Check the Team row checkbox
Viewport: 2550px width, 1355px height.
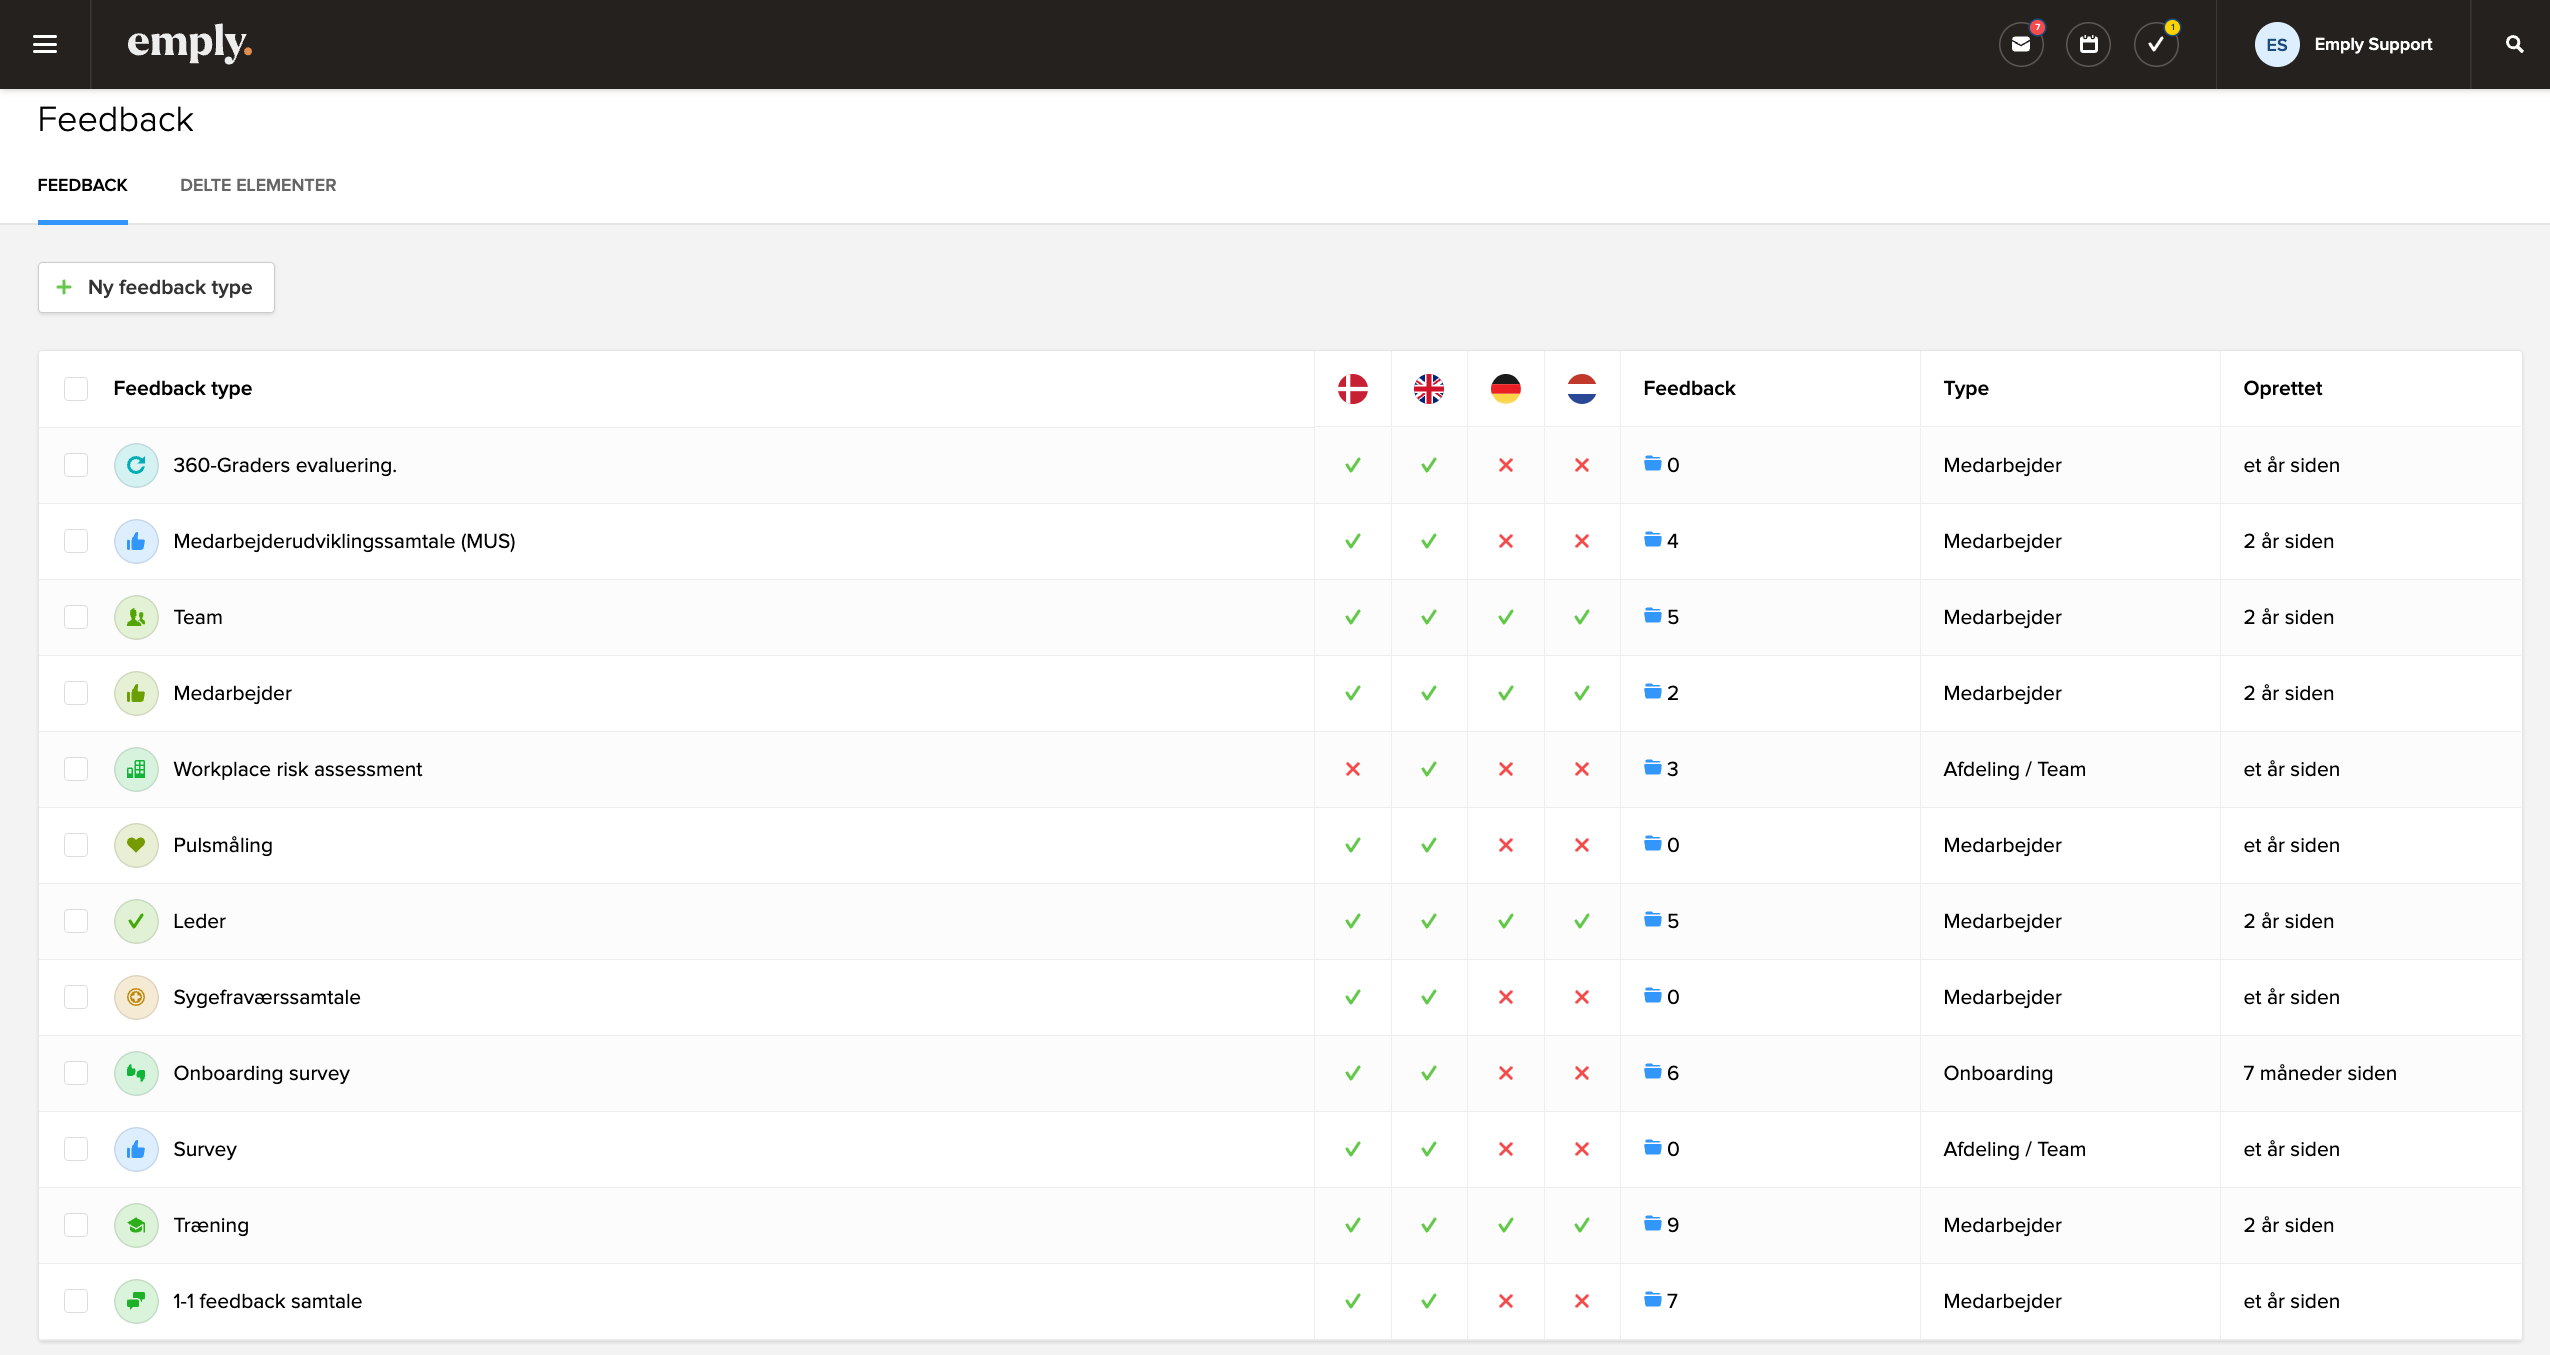[x=76, y=617]
